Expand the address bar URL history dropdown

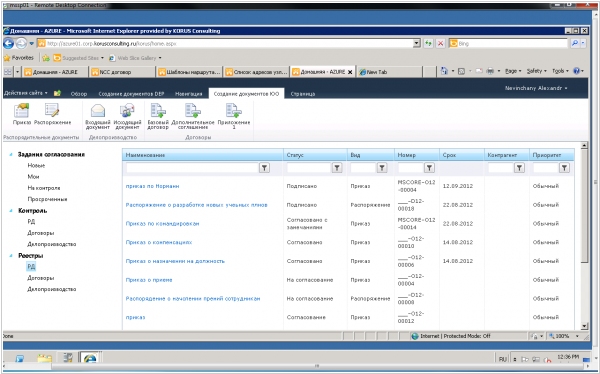pos(417,44)
